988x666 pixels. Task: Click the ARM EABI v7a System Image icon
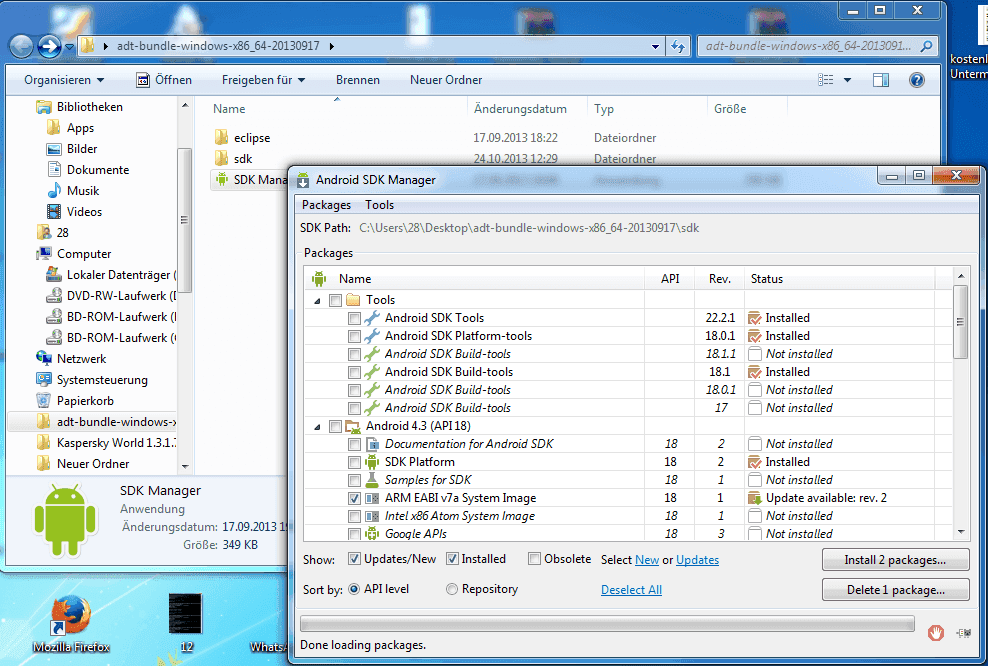372,498
